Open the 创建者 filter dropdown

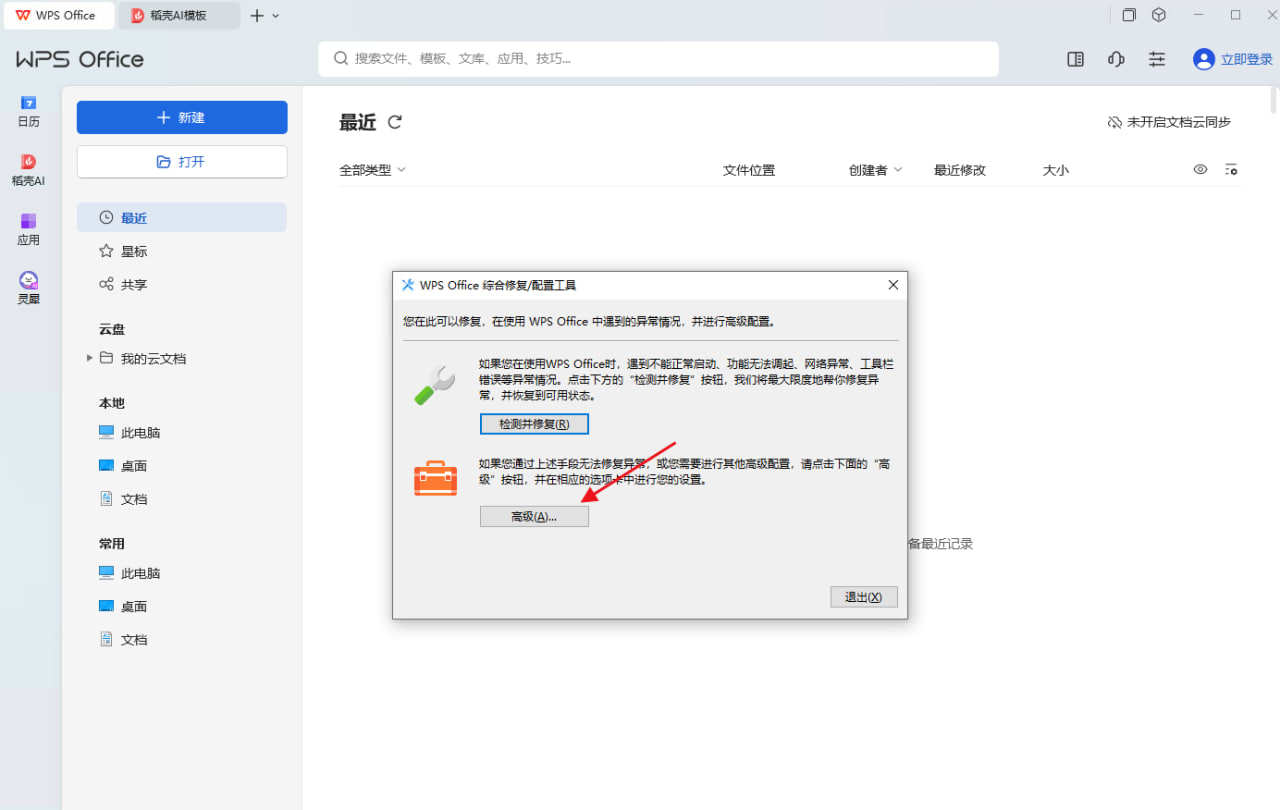[876, 170]
